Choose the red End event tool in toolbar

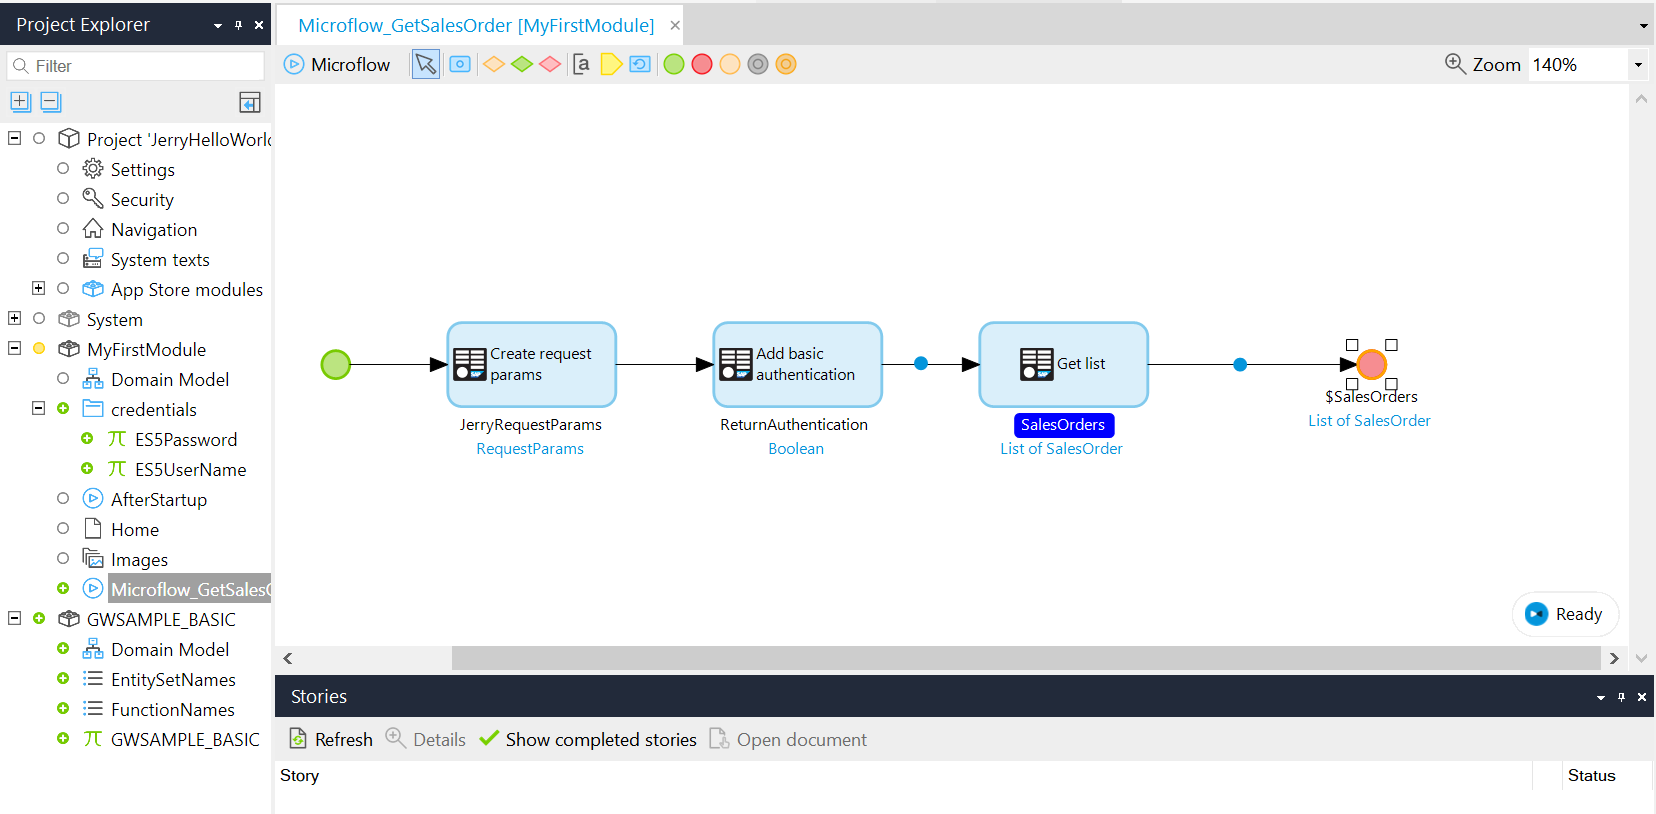(x=702, y=64)
